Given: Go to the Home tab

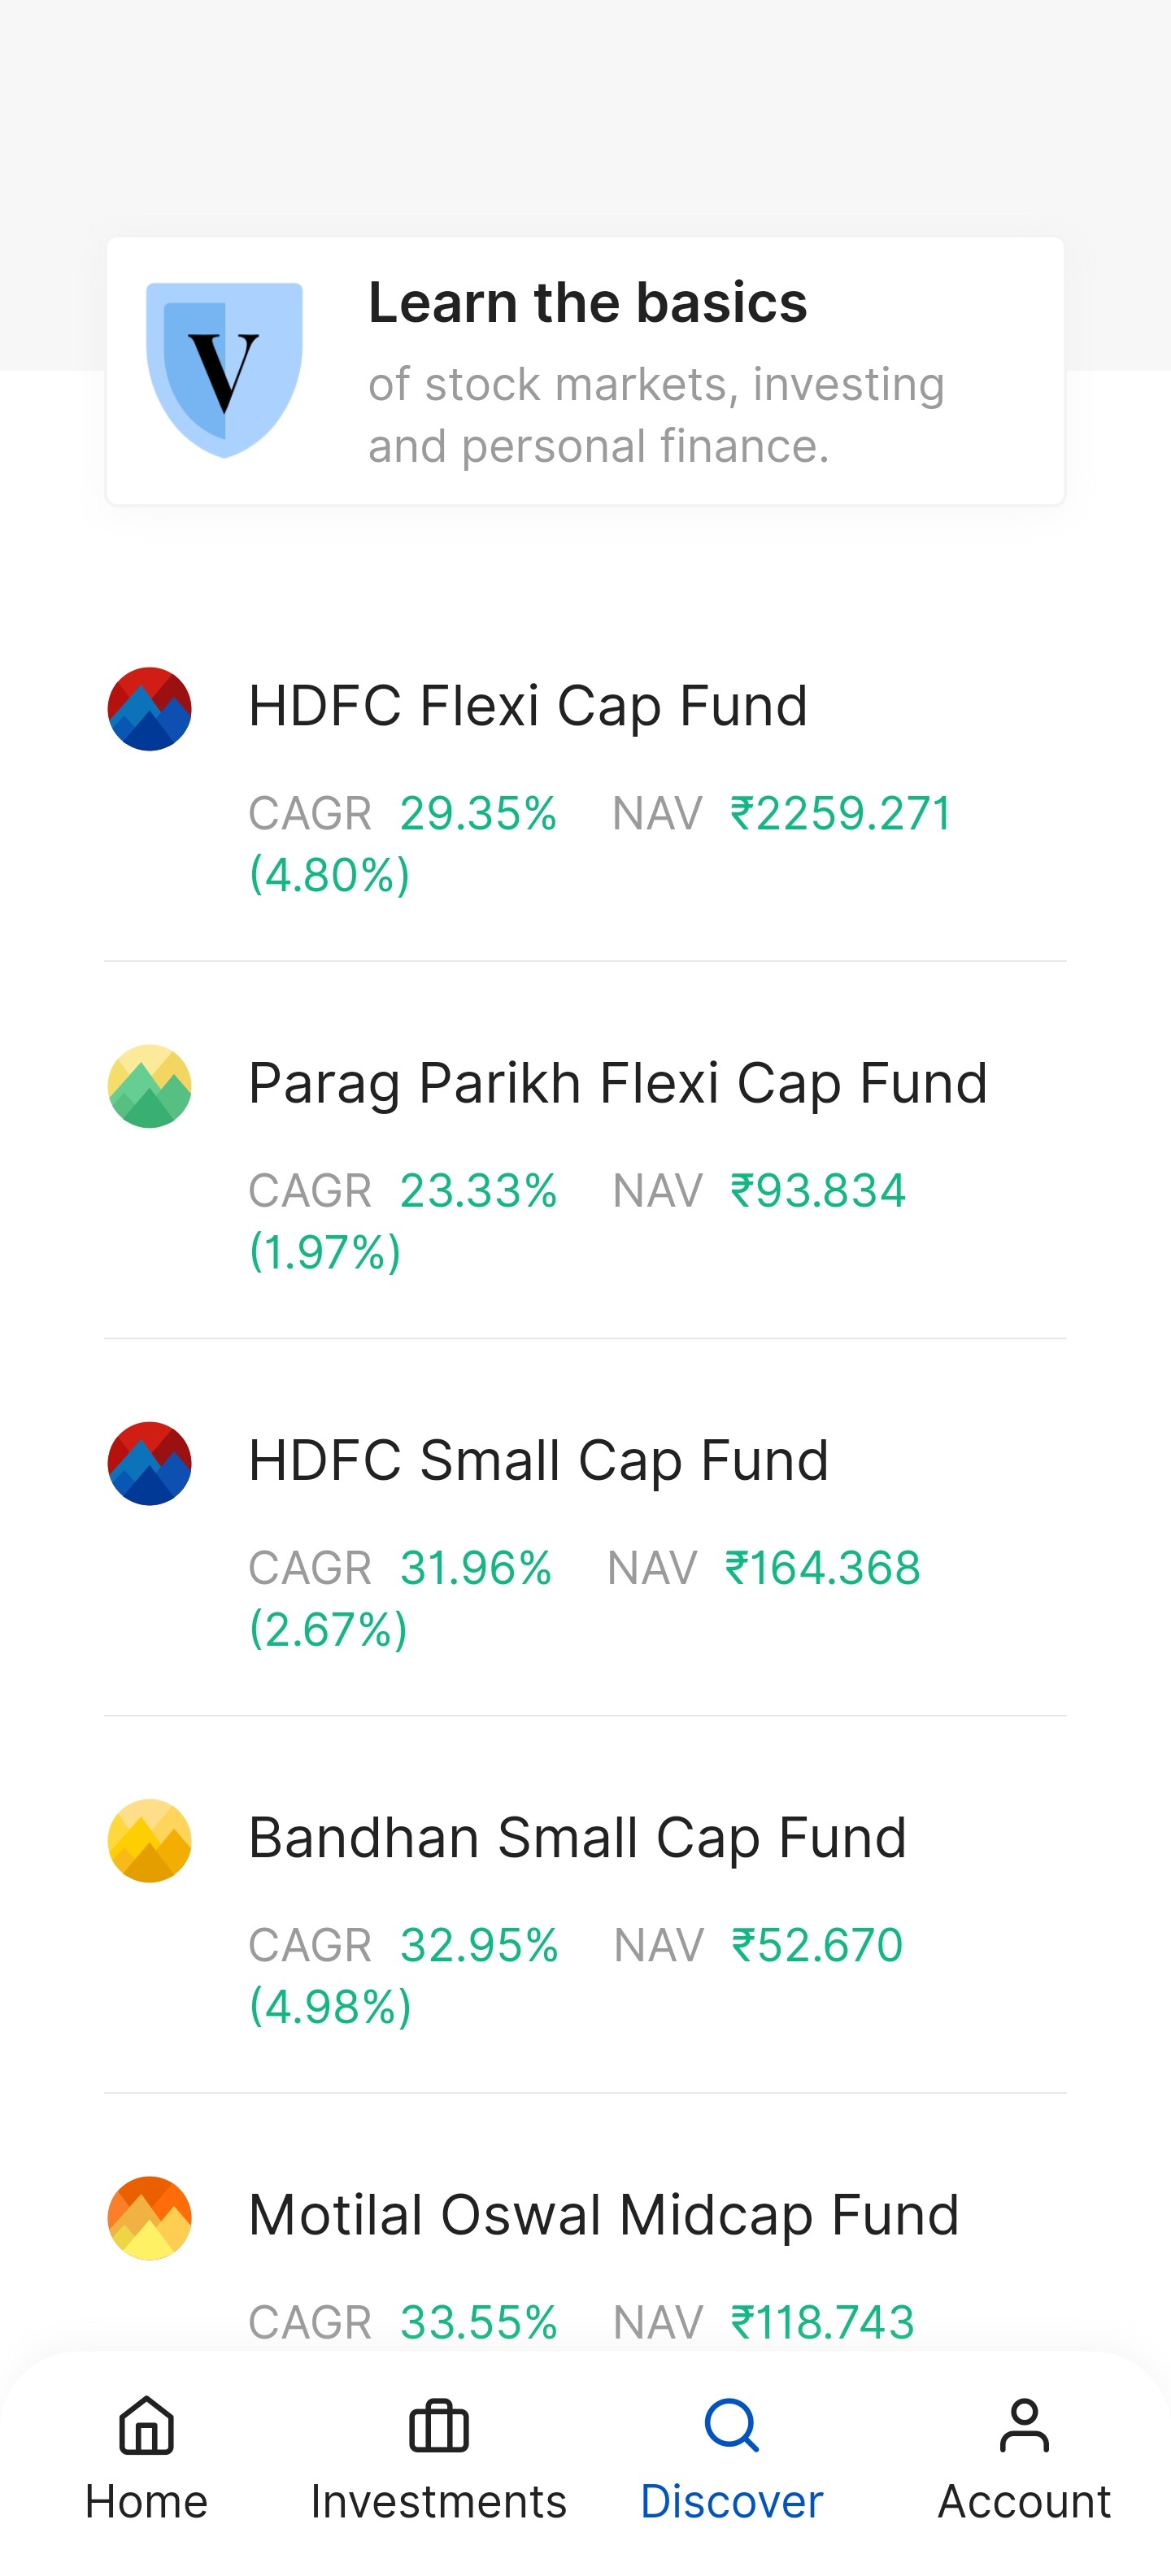Looking at the screenshot, I should coord(146,2457).
